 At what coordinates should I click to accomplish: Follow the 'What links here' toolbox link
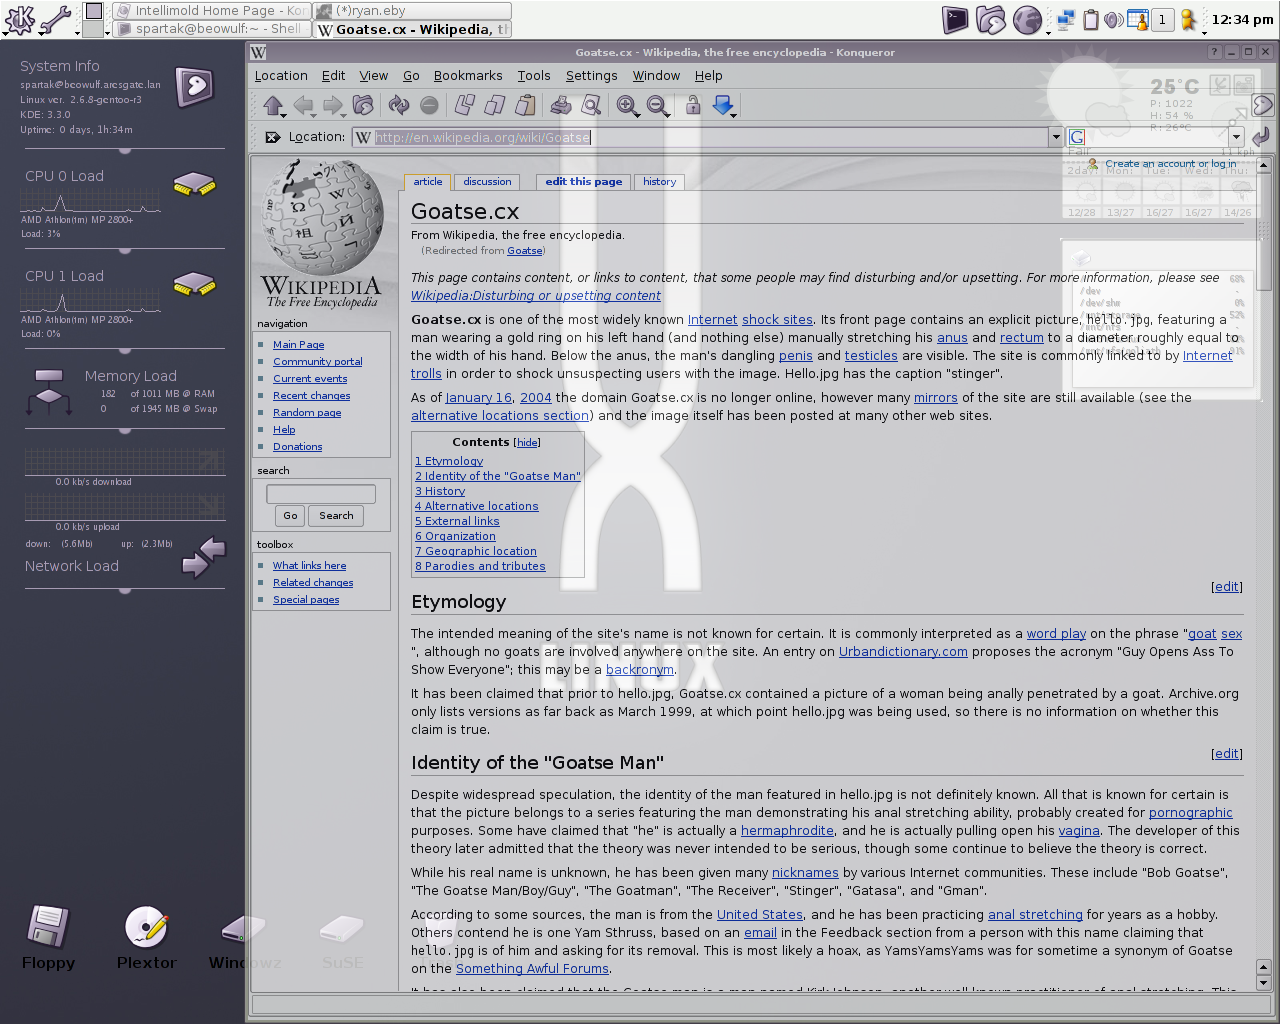coord(310,566)
